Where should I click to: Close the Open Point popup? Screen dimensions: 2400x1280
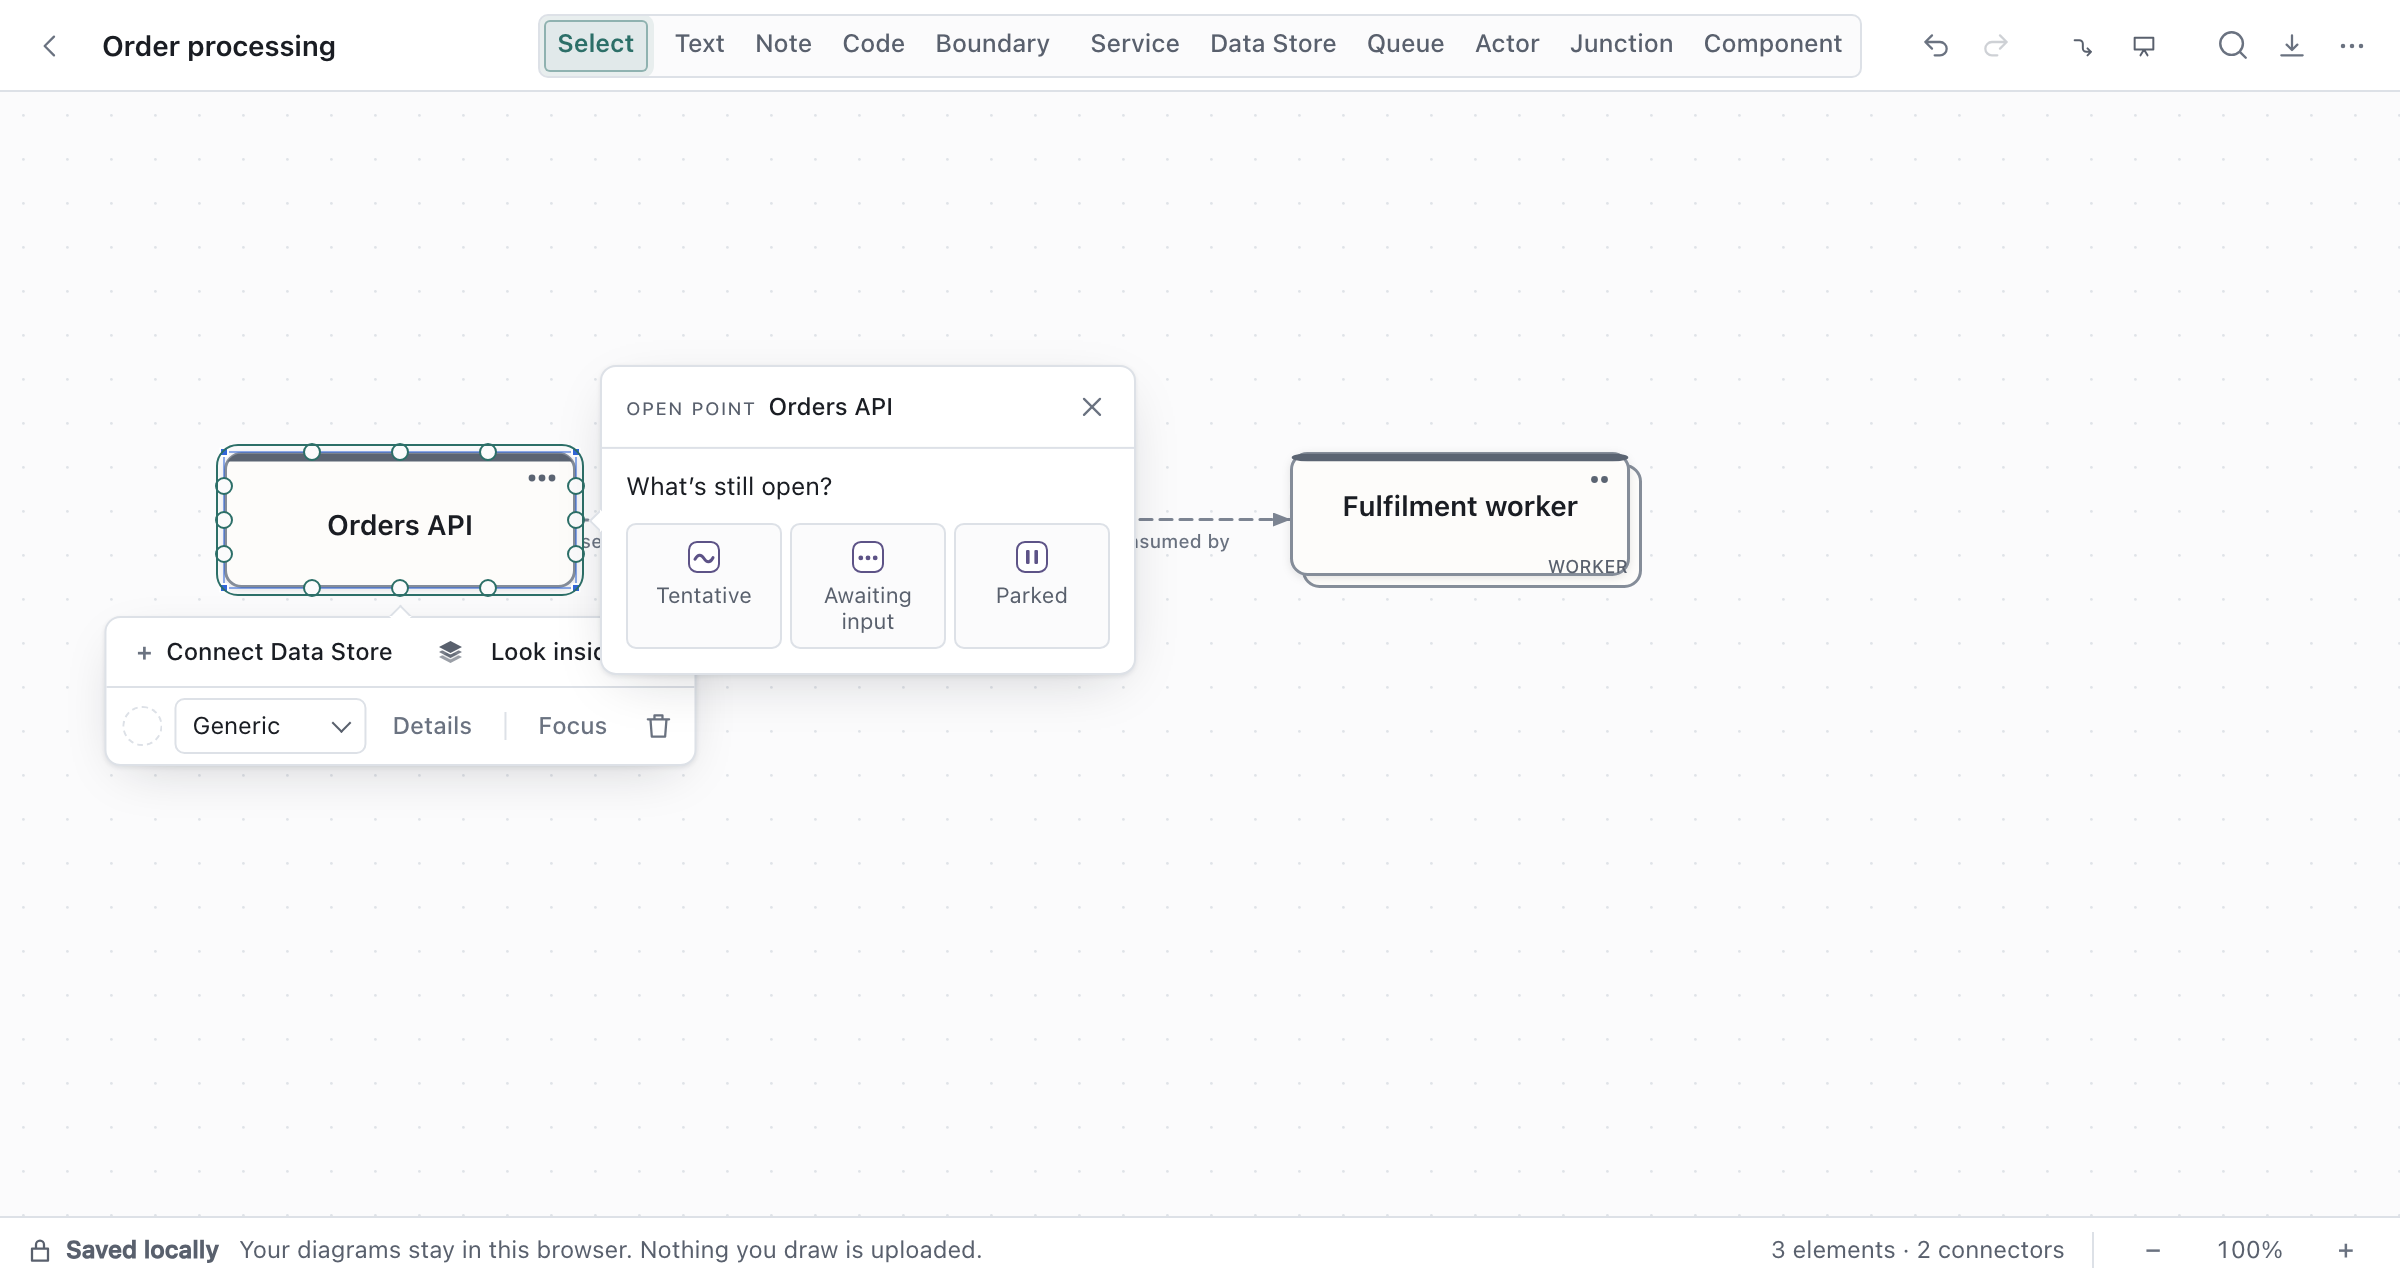(x=1091, y=407)
